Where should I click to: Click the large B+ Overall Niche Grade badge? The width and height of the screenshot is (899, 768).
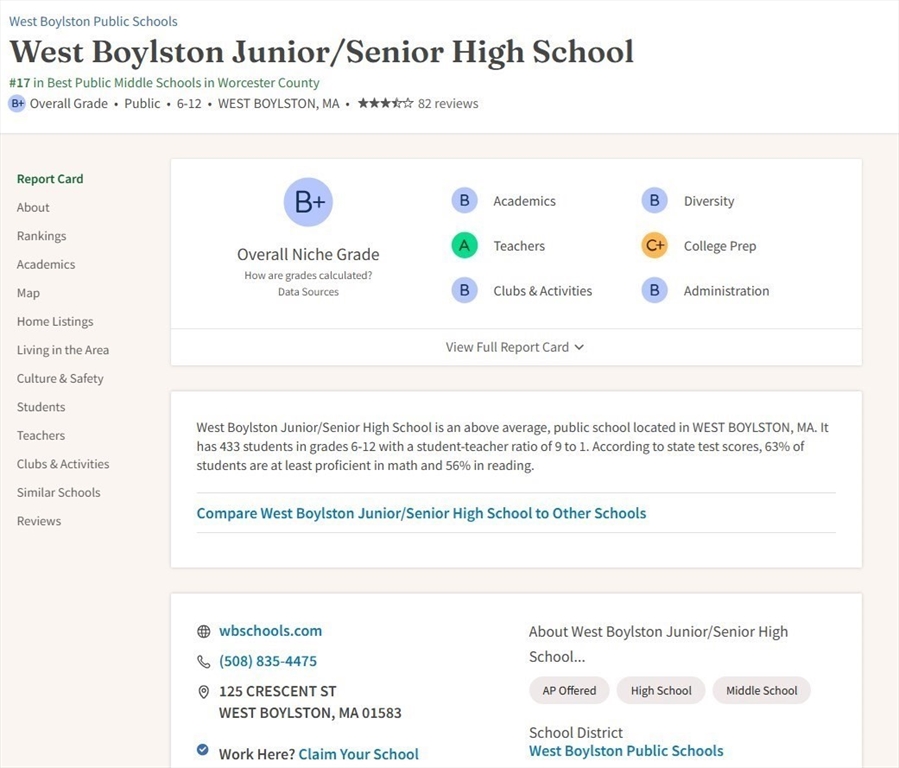click(x=308, y=202)
